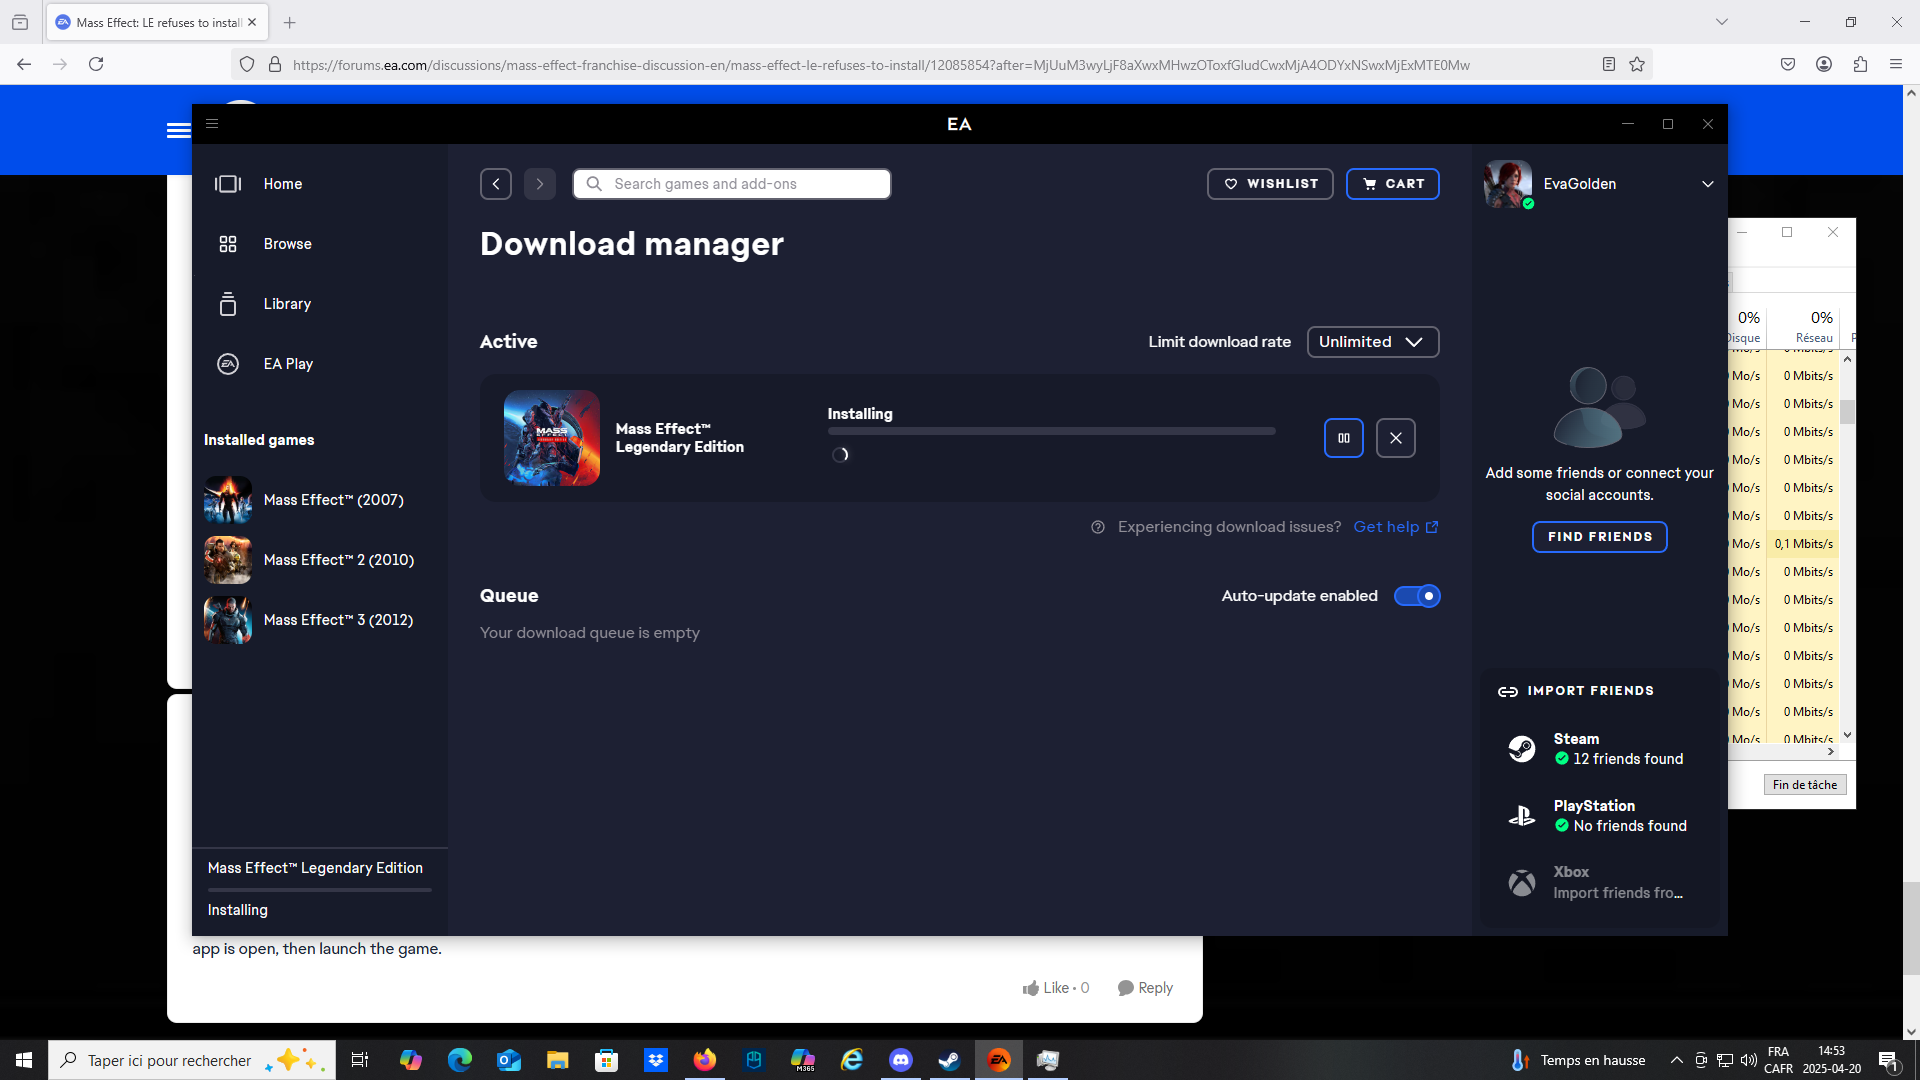
Task: Open the Firefox list all tabs dropdown
Action: (1722, 22)
